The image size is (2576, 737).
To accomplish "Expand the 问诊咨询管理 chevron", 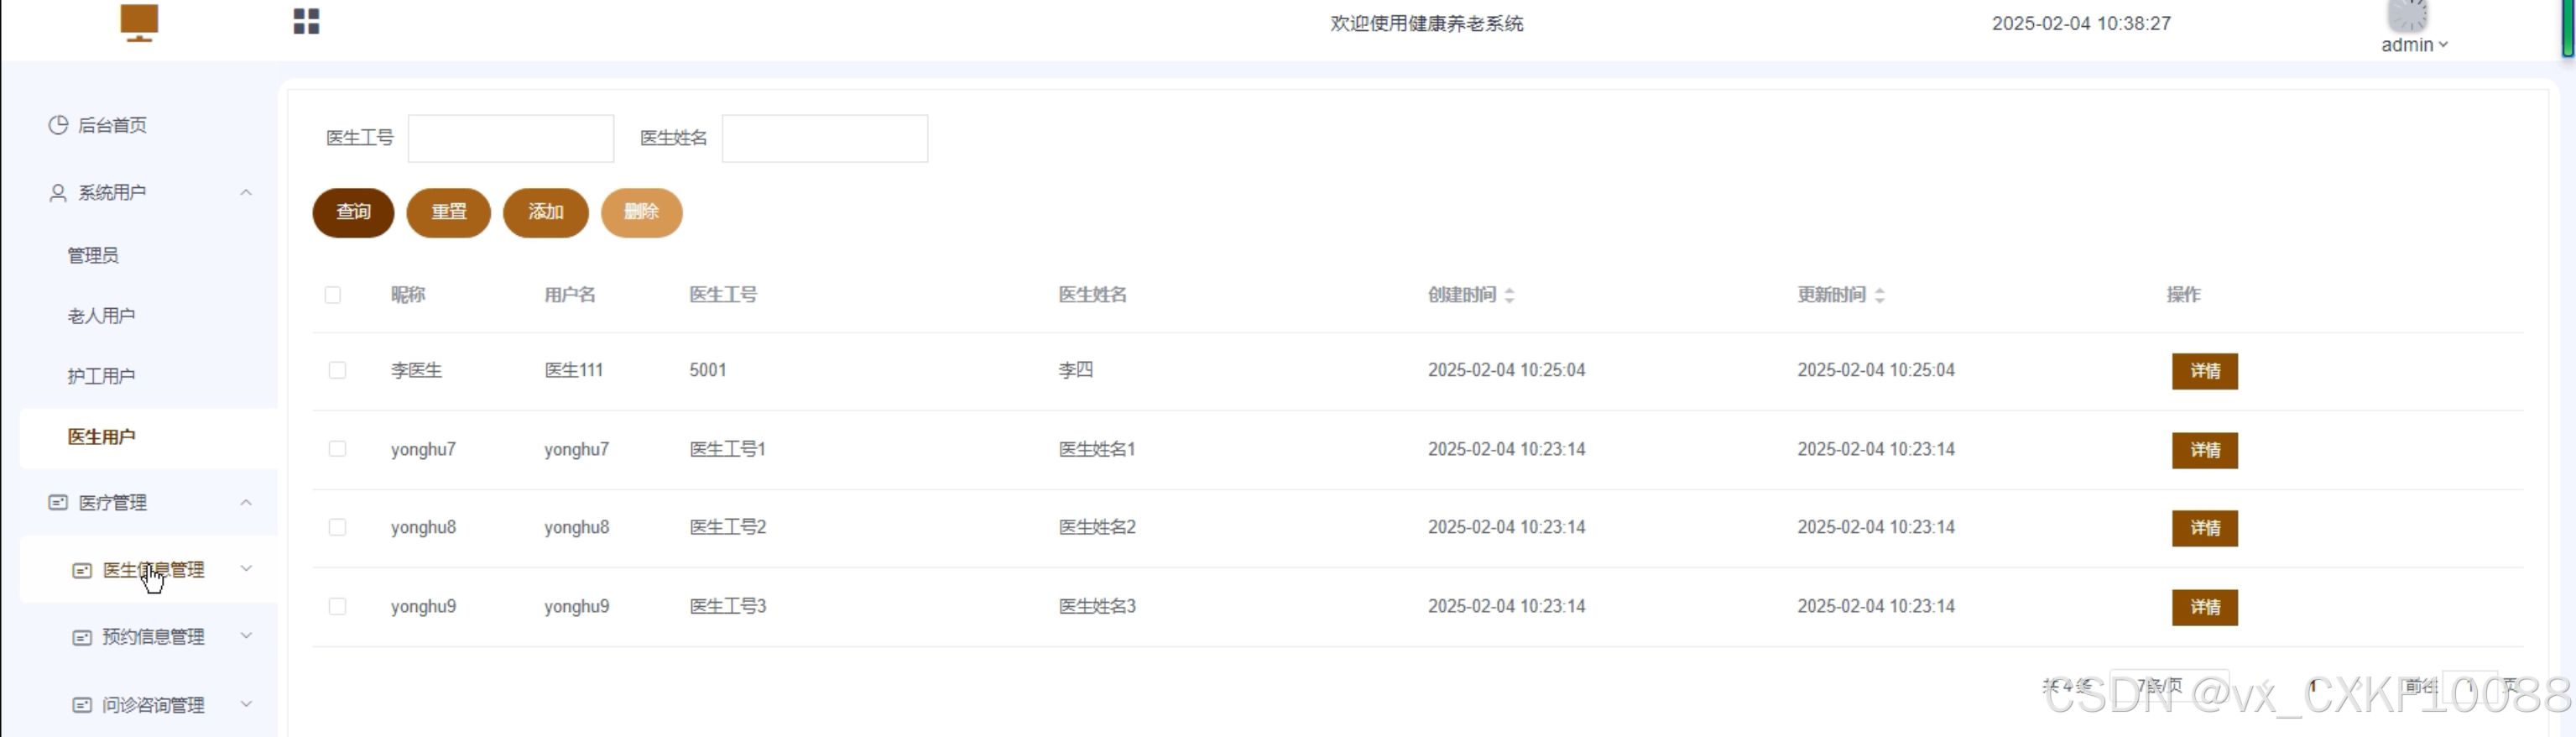I will [x=246, y=704].
